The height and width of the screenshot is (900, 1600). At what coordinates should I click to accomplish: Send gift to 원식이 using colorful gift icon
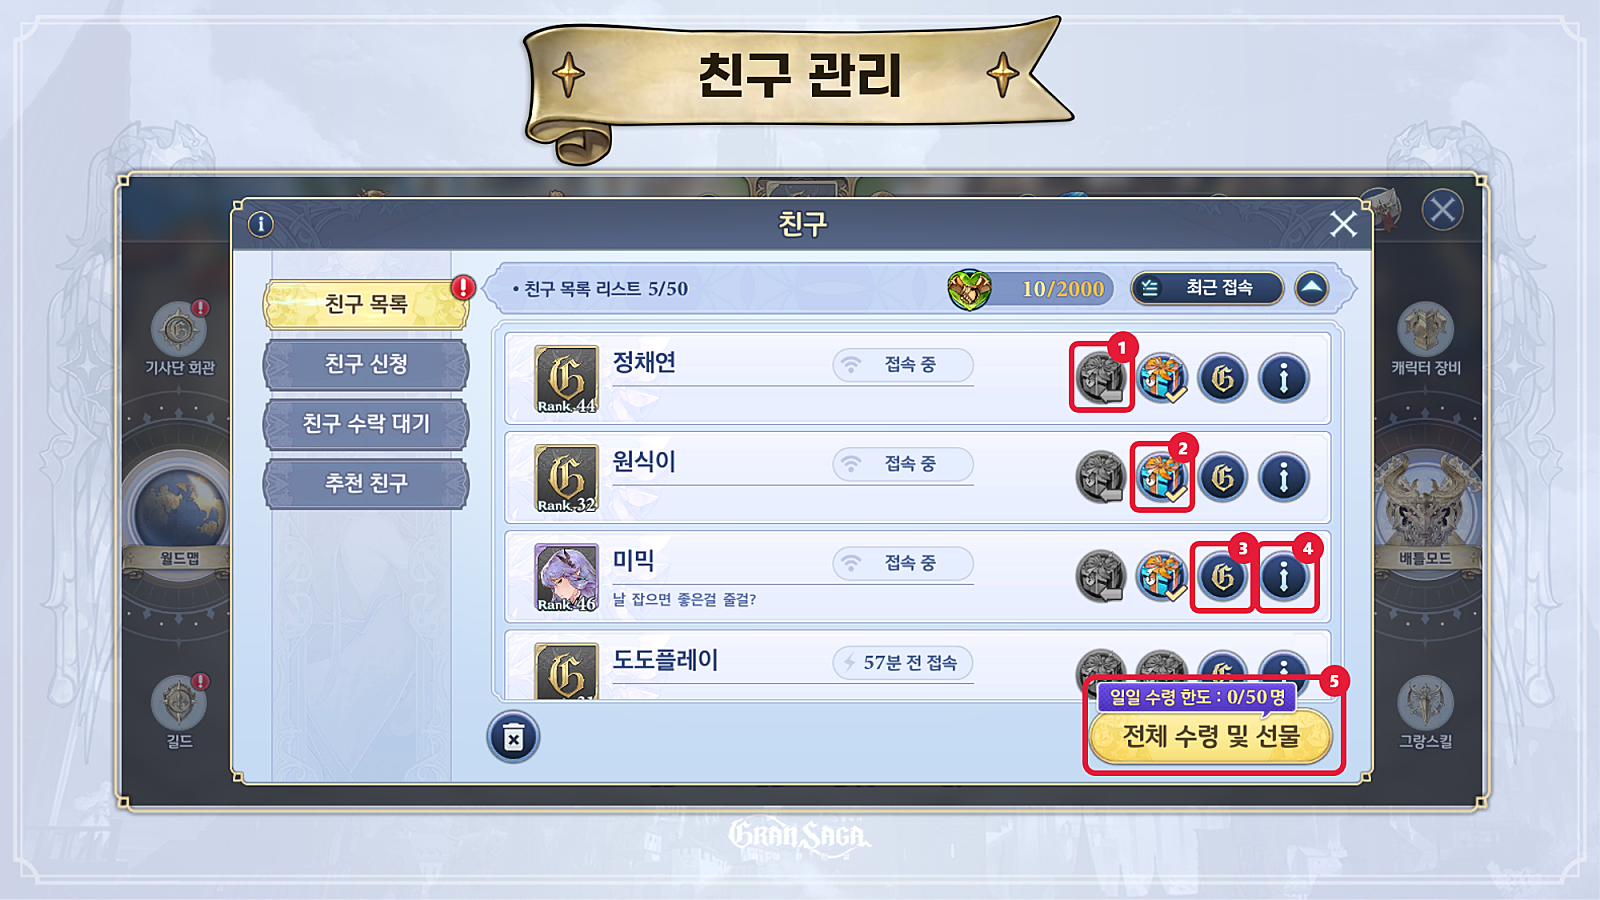coord(1162,477)
